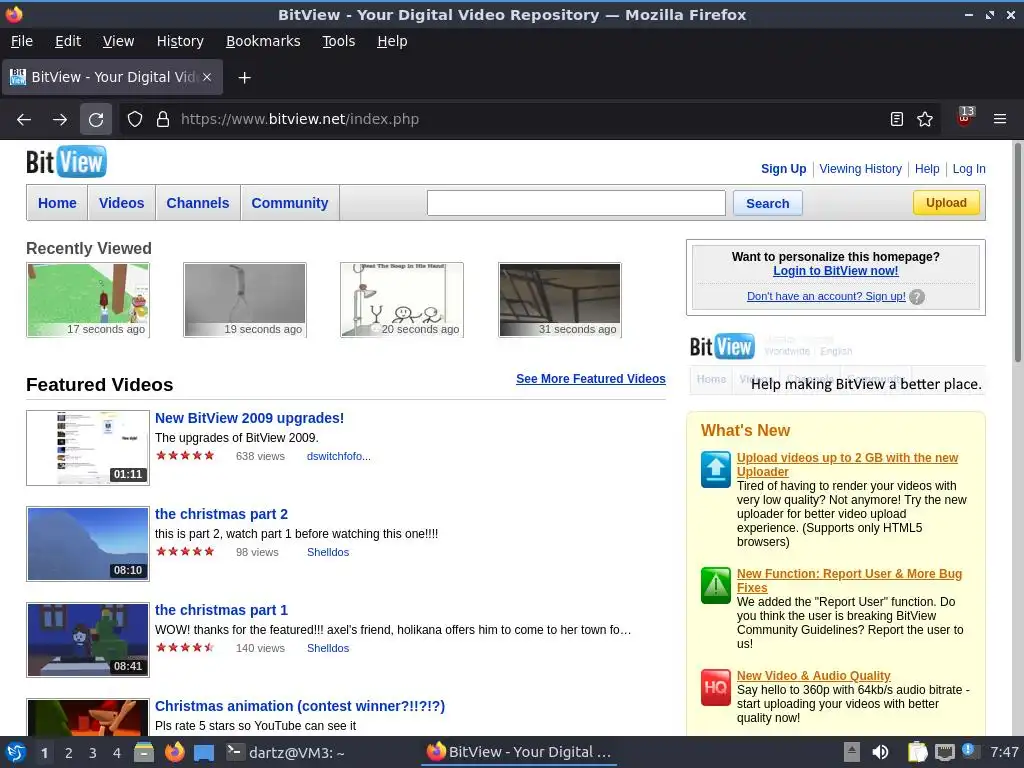Click New Function Report User link
This screenshot has height=768, width=1024.
[849, 581]
